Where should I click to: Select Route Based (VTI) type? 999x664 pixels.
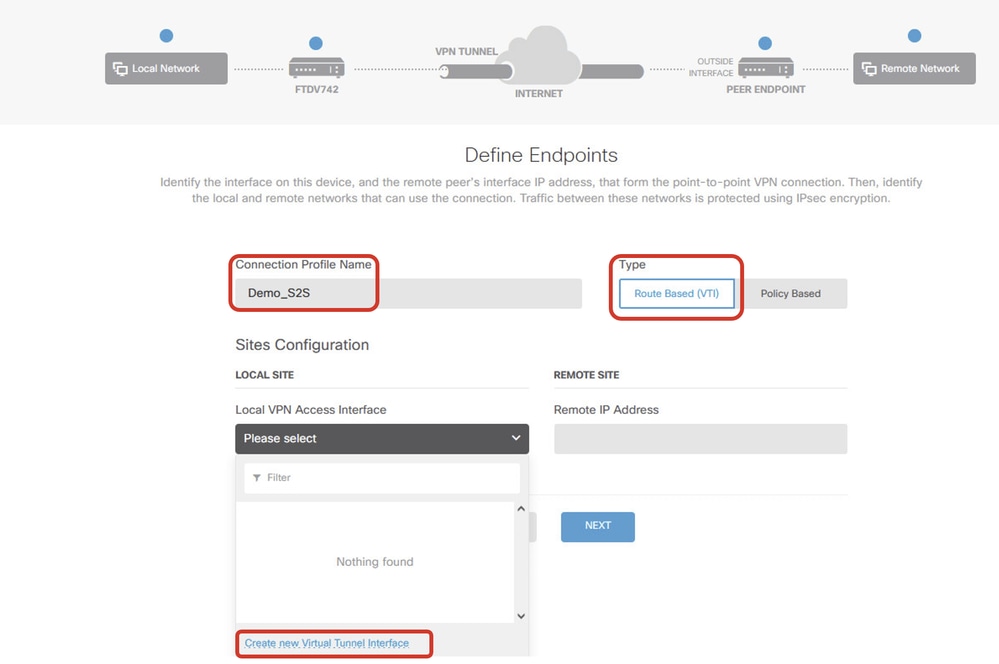point(677,294)
